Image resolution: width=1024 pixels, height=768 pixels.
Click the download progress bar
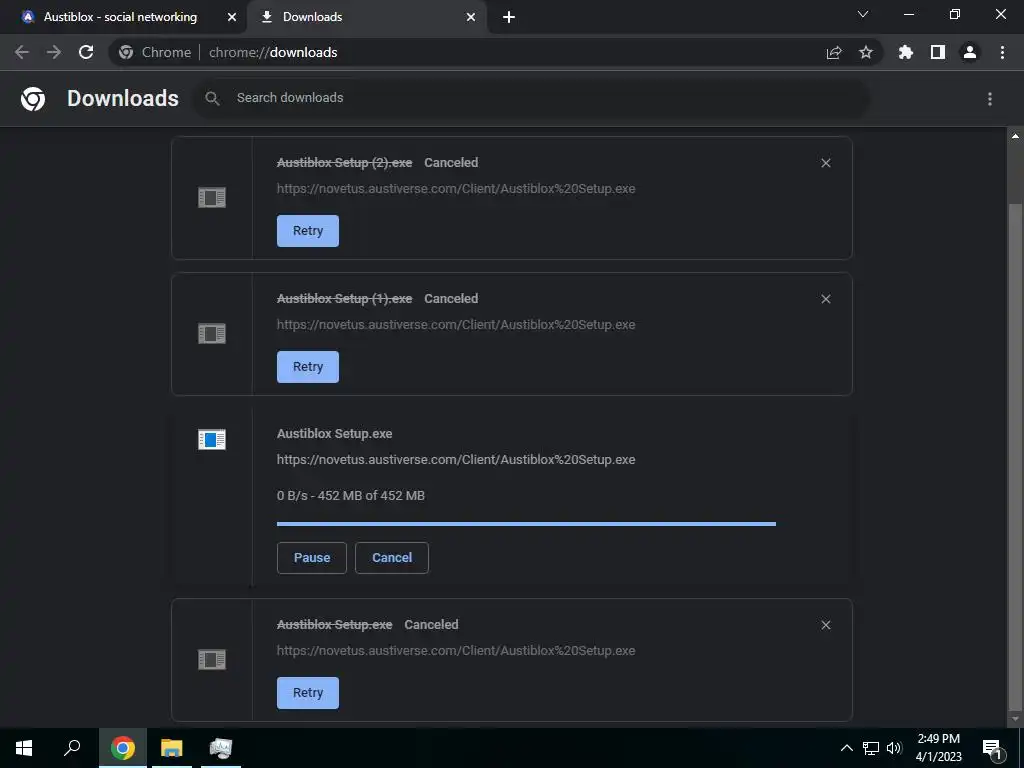coord(526,524)
